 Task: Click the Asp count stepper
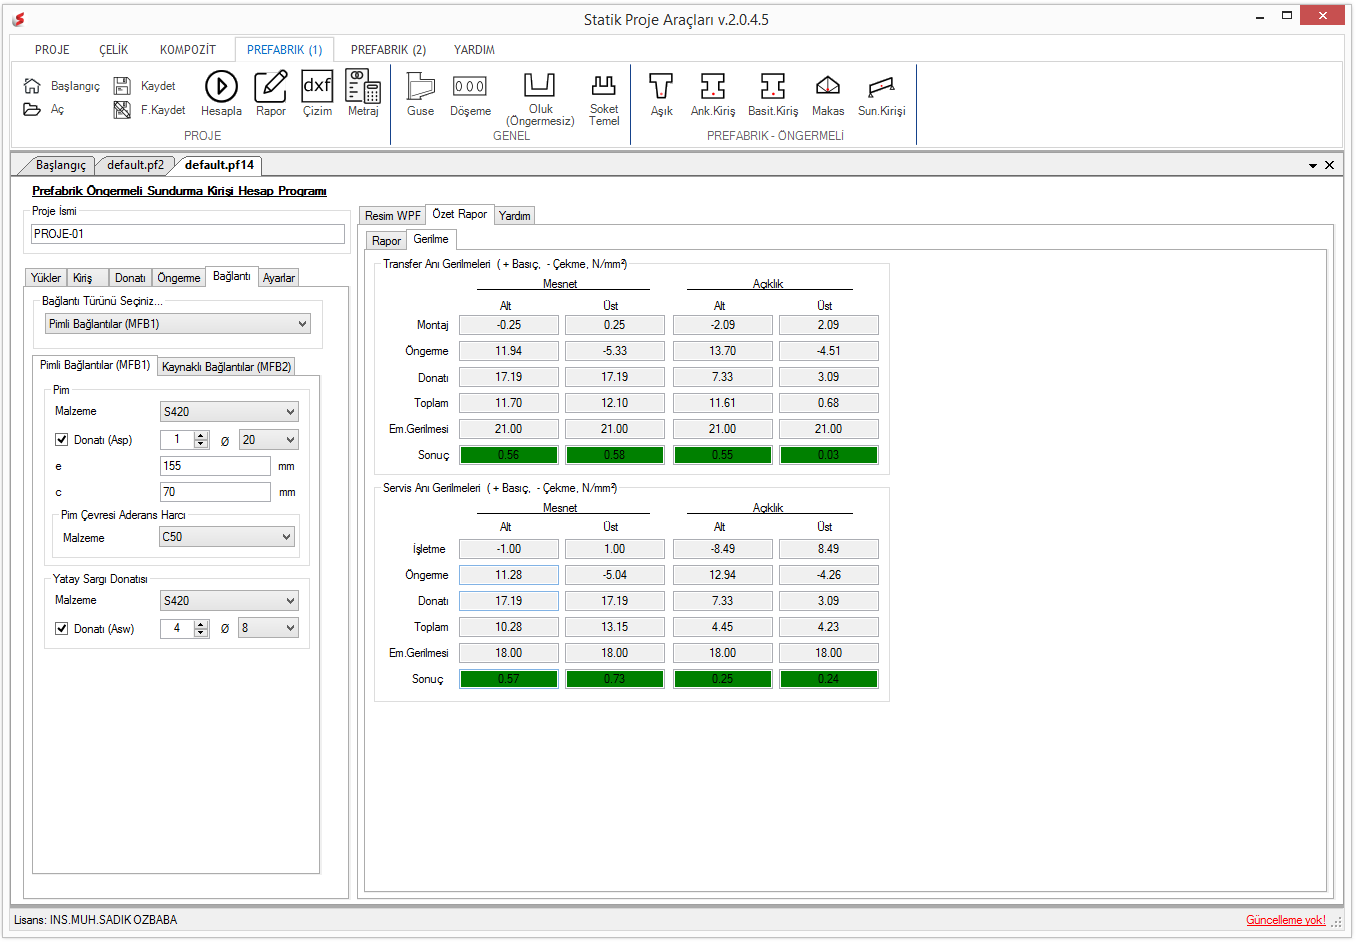coord(201,440)
